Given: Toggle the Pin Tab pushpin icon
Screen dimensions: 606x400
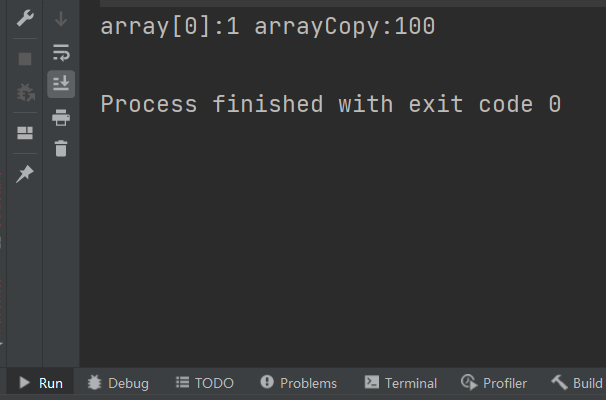Looking at the screenshot, I should coord(25,174).
